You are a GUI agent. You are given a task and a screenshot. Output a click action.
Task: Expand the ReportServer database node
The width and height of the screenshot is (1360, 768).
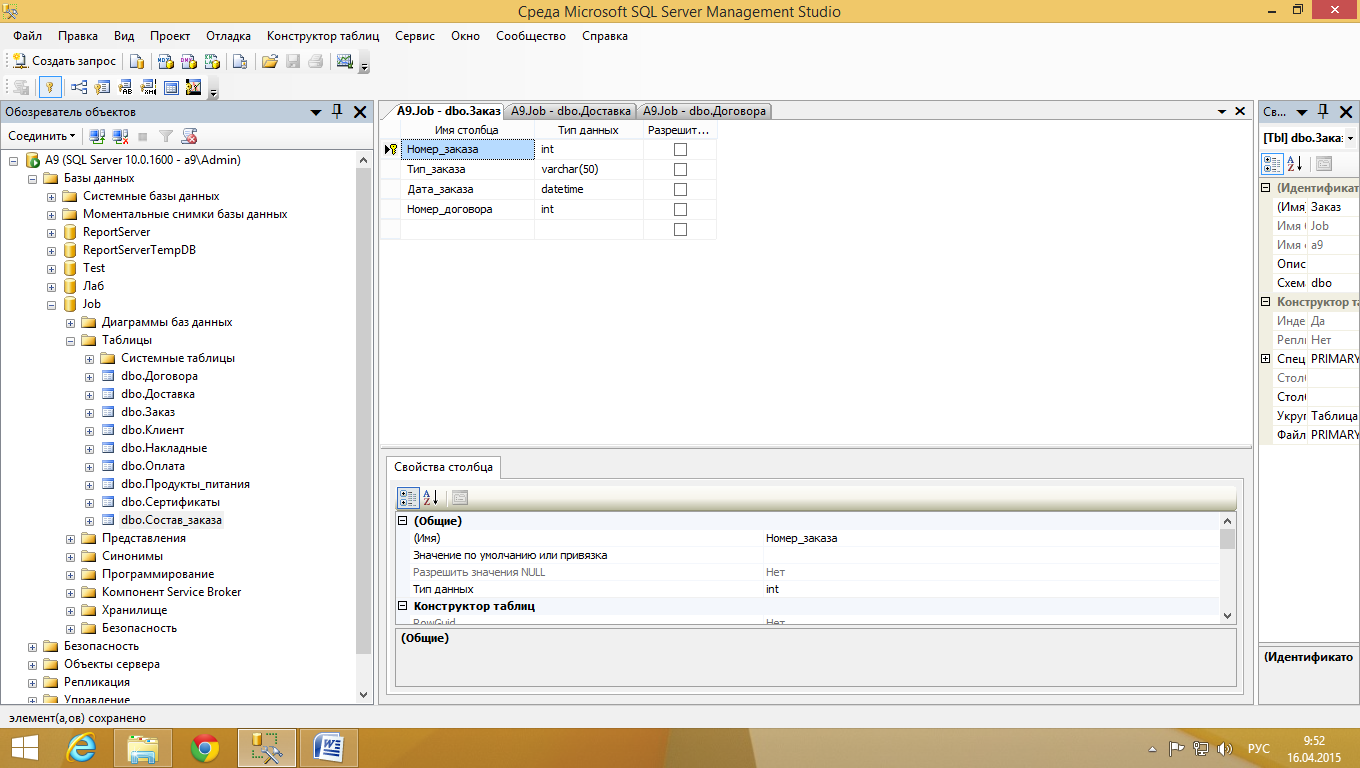click(x=52, y=232)
